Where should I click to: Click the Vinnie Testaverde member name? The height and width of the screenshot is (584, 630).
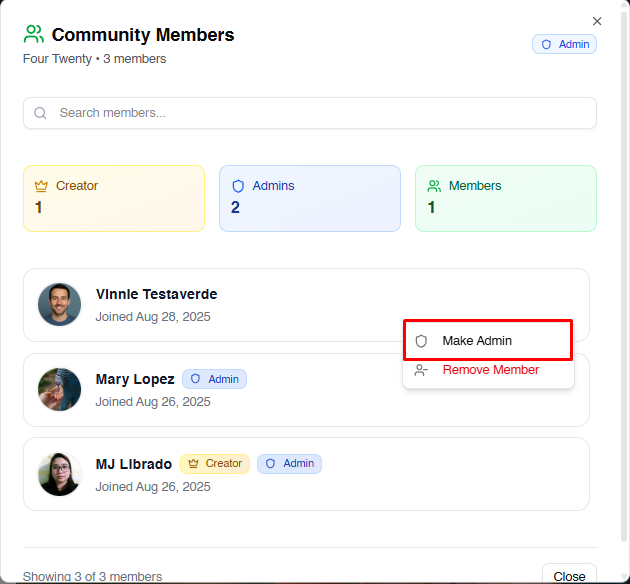pyautogui.click(x=156, y=294)
